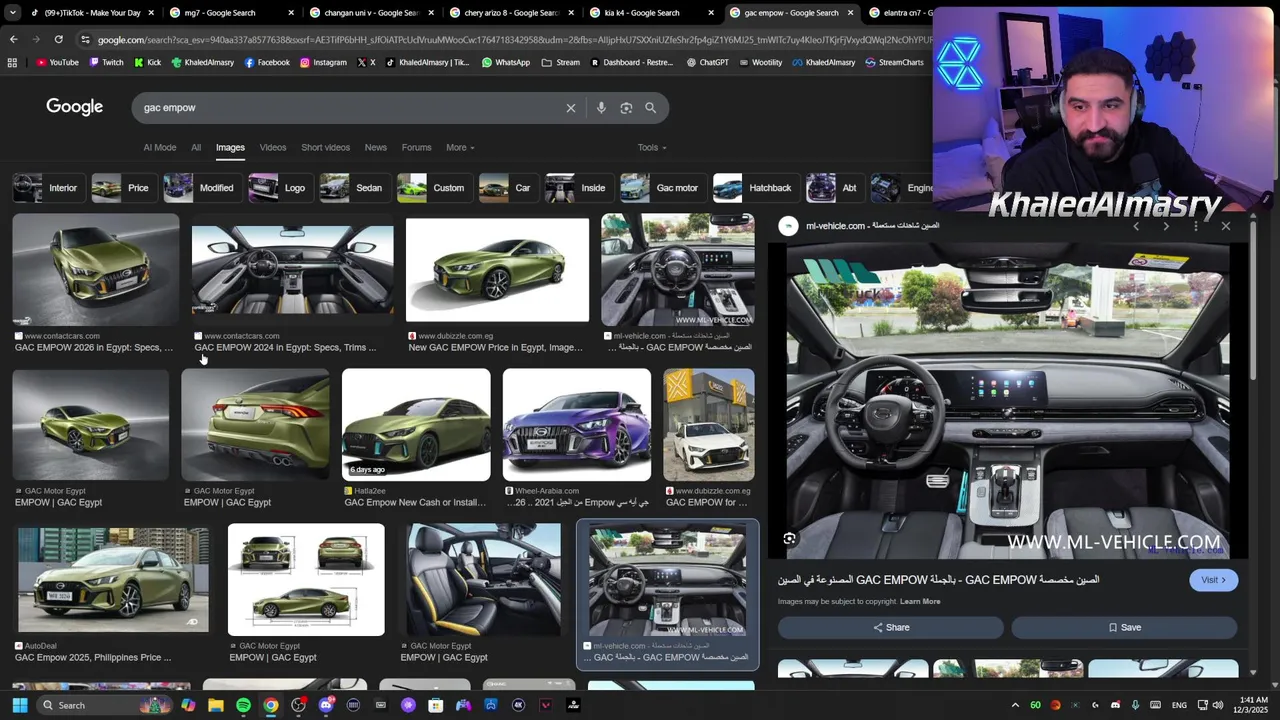Select the Short videos tab

point(325,147)
